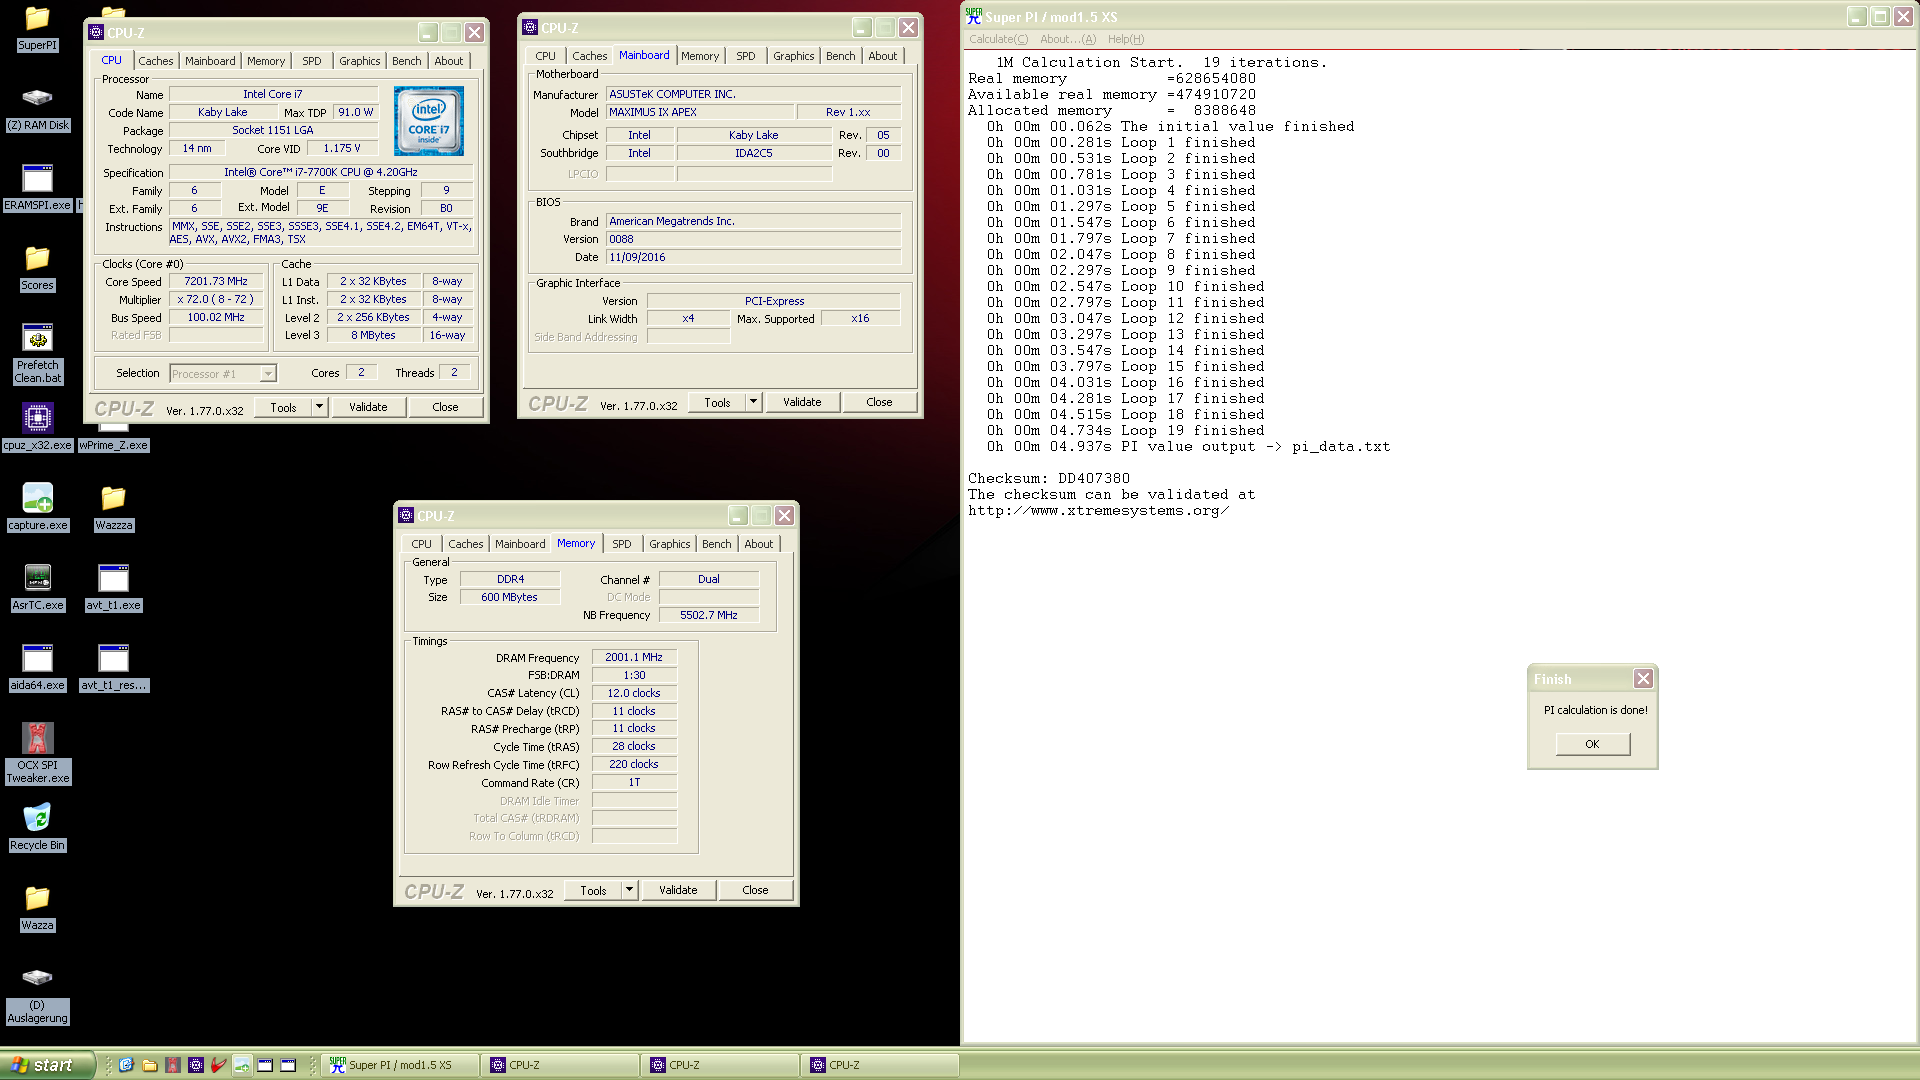Open the (Z) RAM Disk drive icon
1920x1080 pixels.
(37, 108)
